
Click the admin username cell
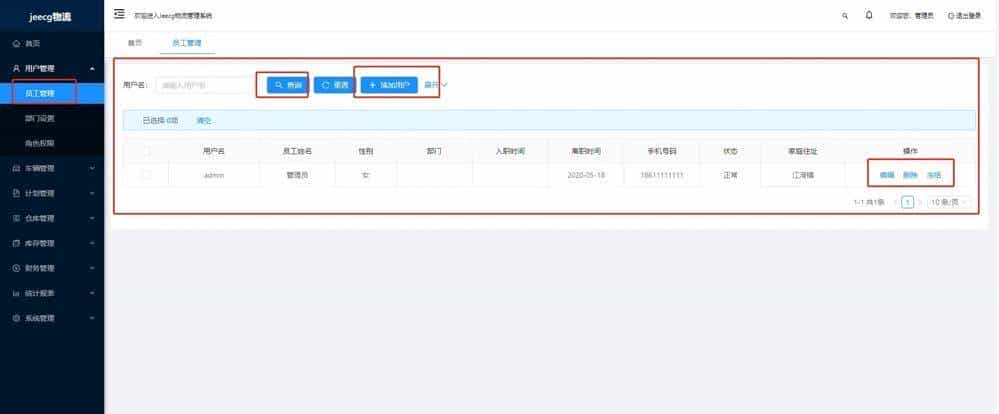coord(213,175)
